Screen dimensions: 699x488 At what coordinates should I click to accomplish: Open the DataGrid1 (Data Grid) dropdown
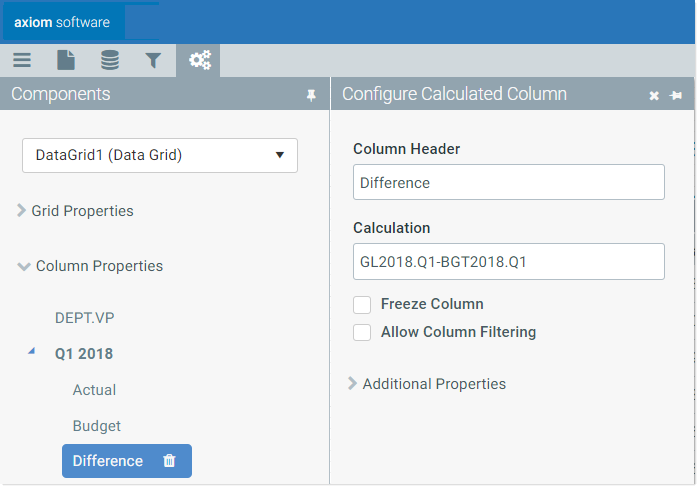160,155
